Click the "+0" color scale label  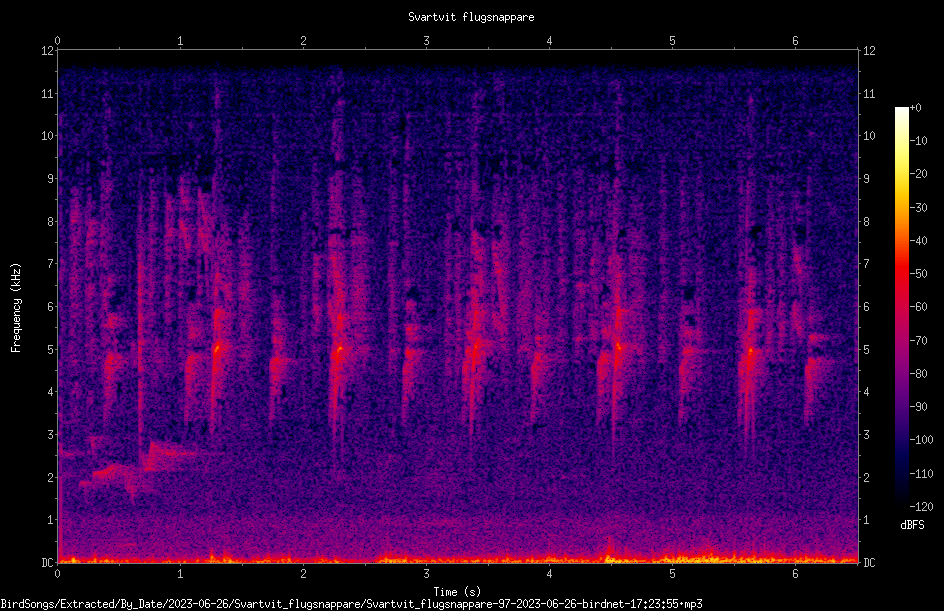915,108
